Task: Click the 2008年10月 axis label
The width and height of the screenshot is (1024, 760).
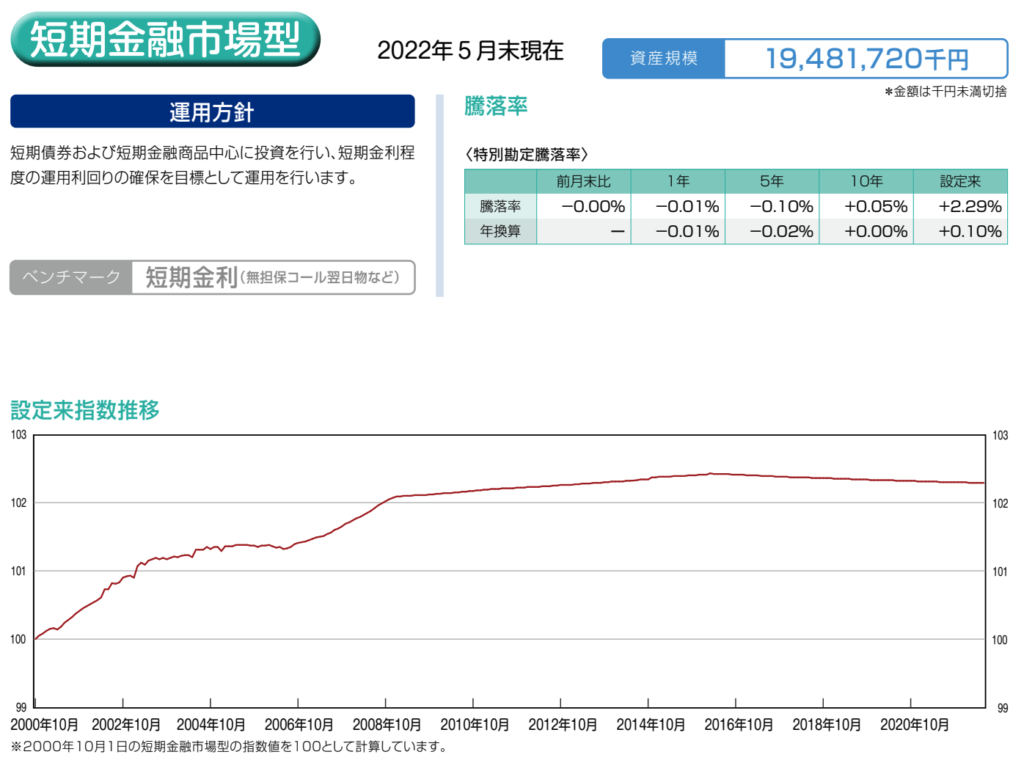Action: click(385, 725)
